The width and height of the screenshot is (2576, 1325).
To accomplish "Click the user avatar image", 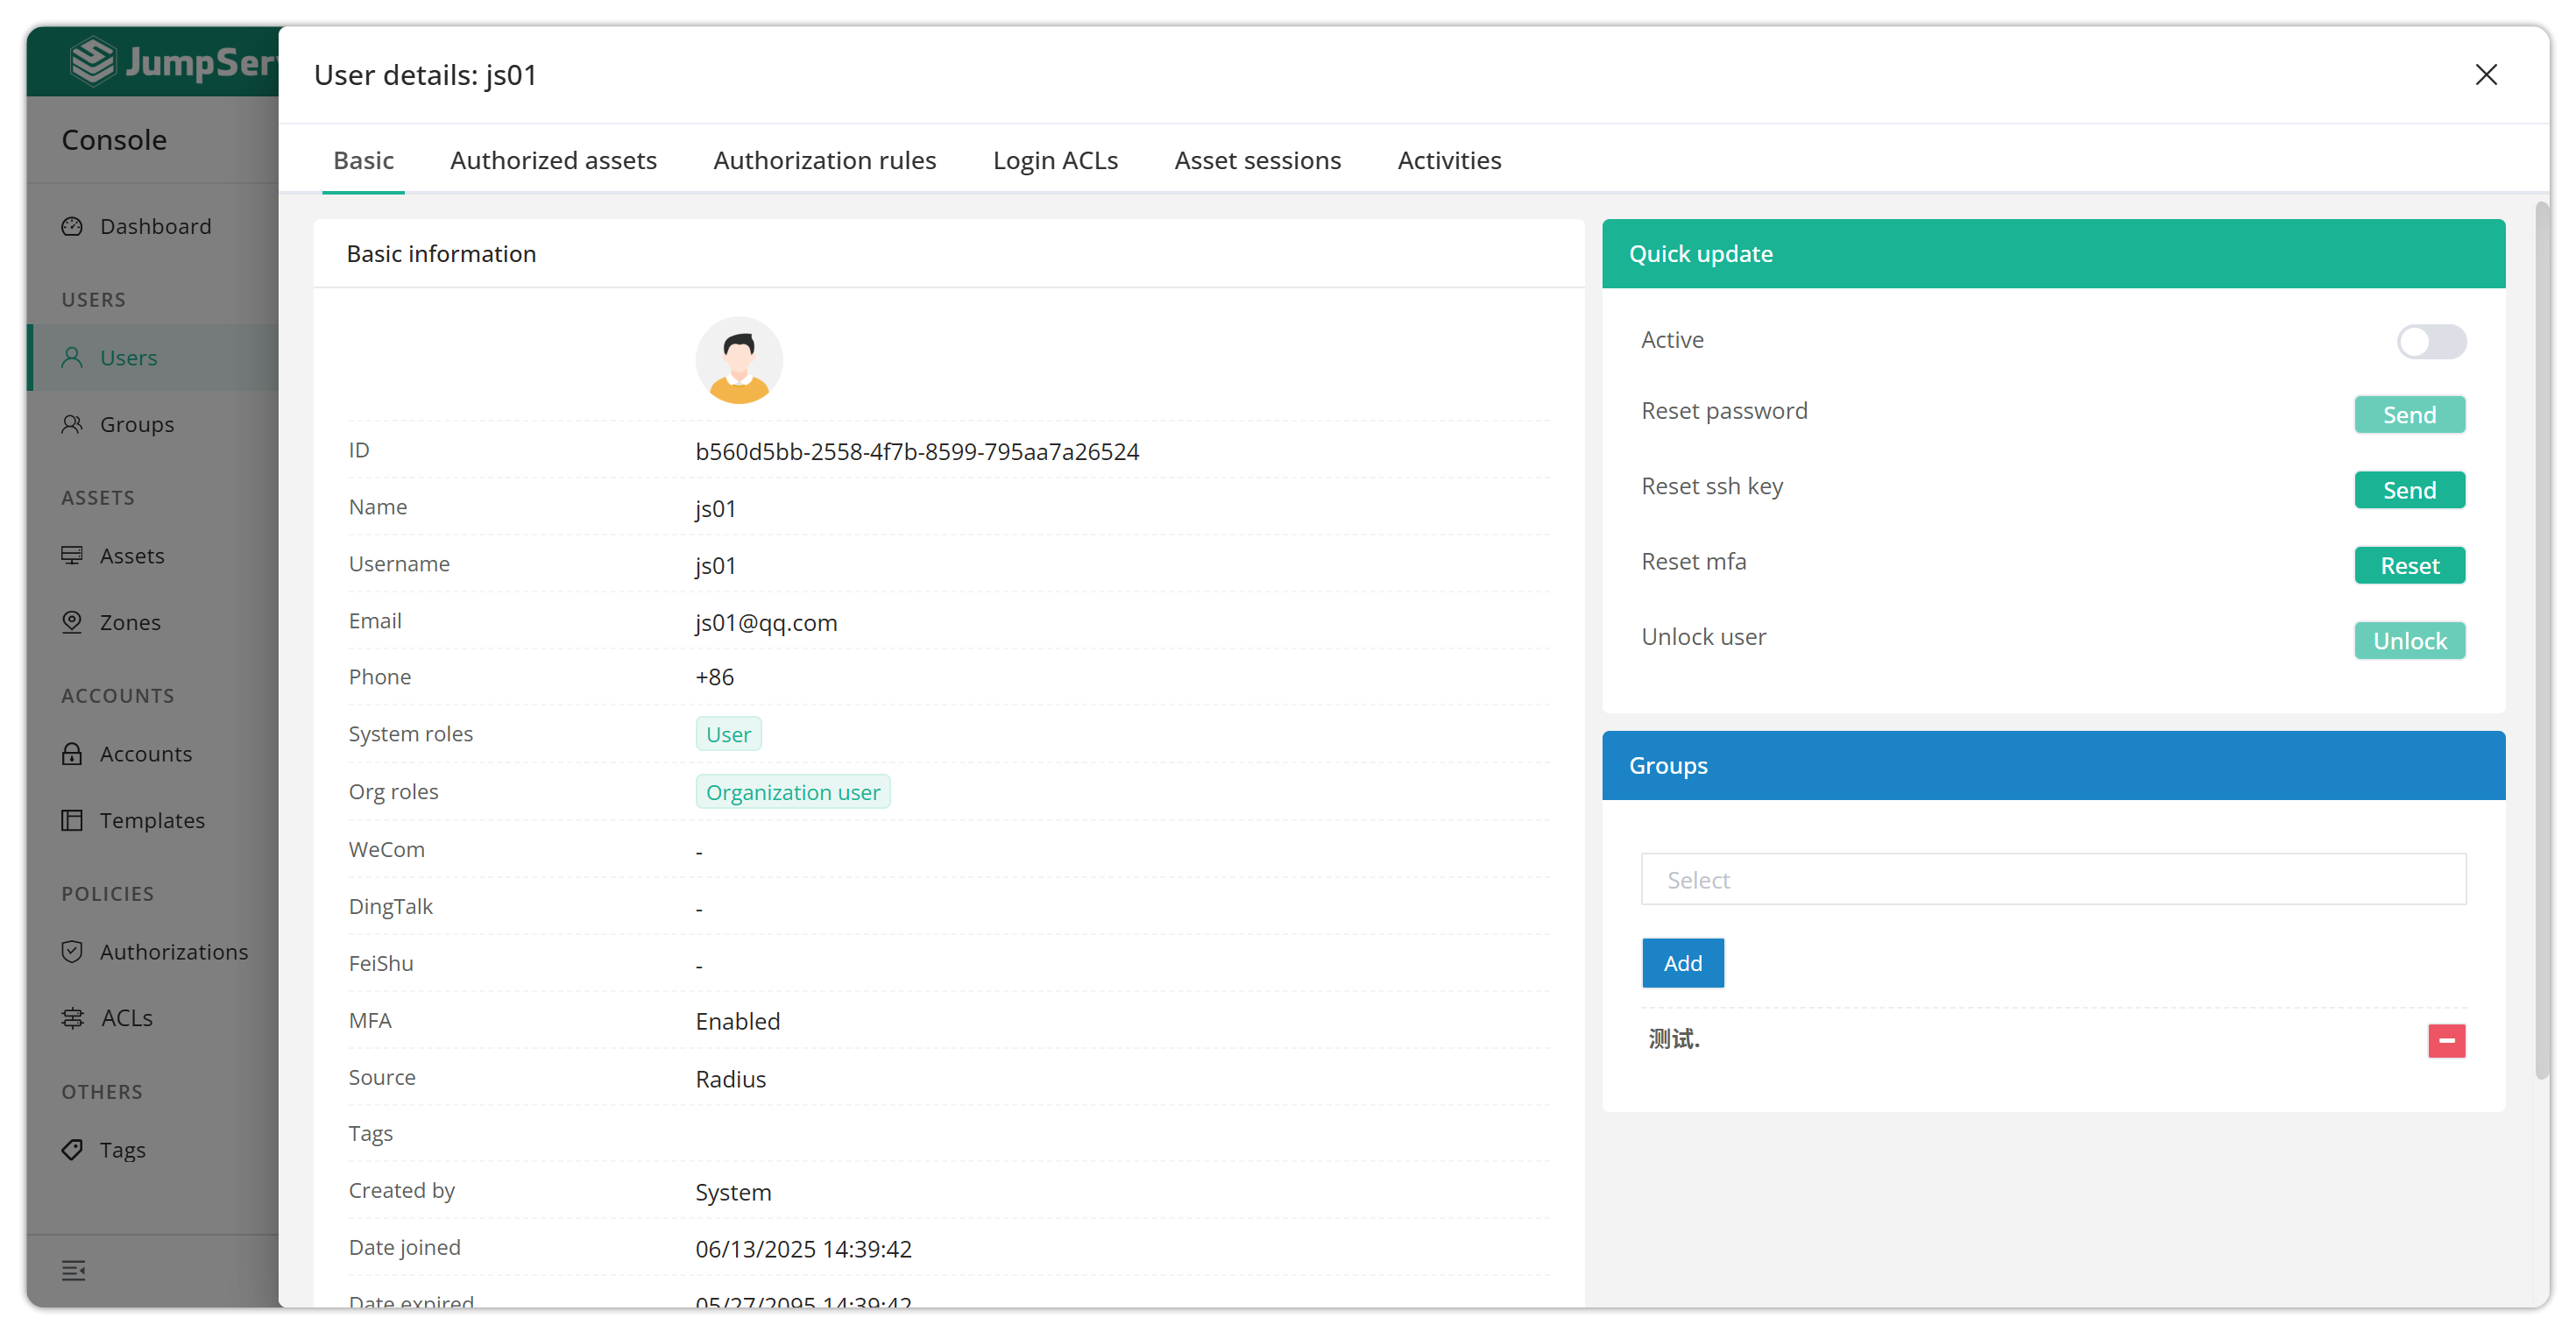I will pyautogui.click(x=739, y=360).
